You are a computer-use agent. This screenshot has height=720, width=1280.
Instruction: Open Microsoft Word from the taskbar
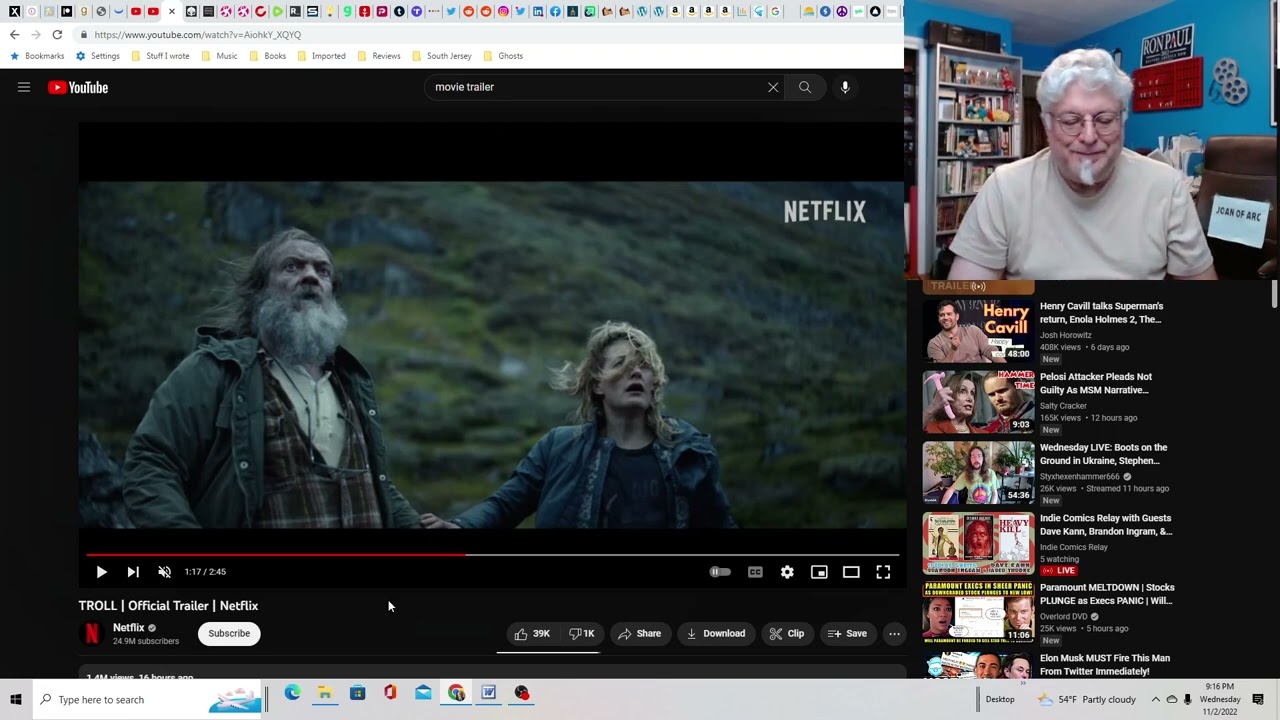tap(489, 693)
